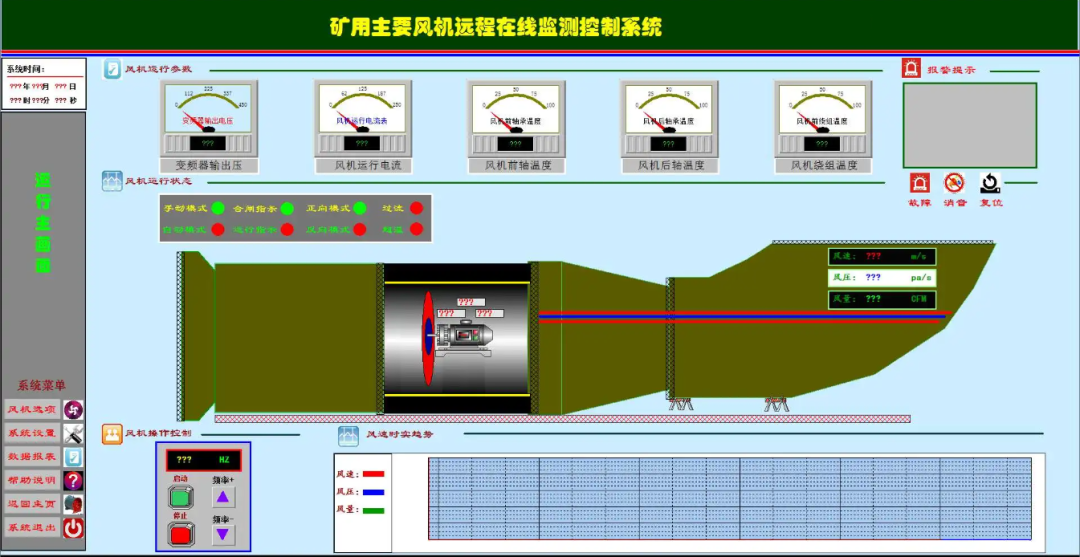Select the 风机选项 menu item
1080x557 pixels.
coord(32,409)
